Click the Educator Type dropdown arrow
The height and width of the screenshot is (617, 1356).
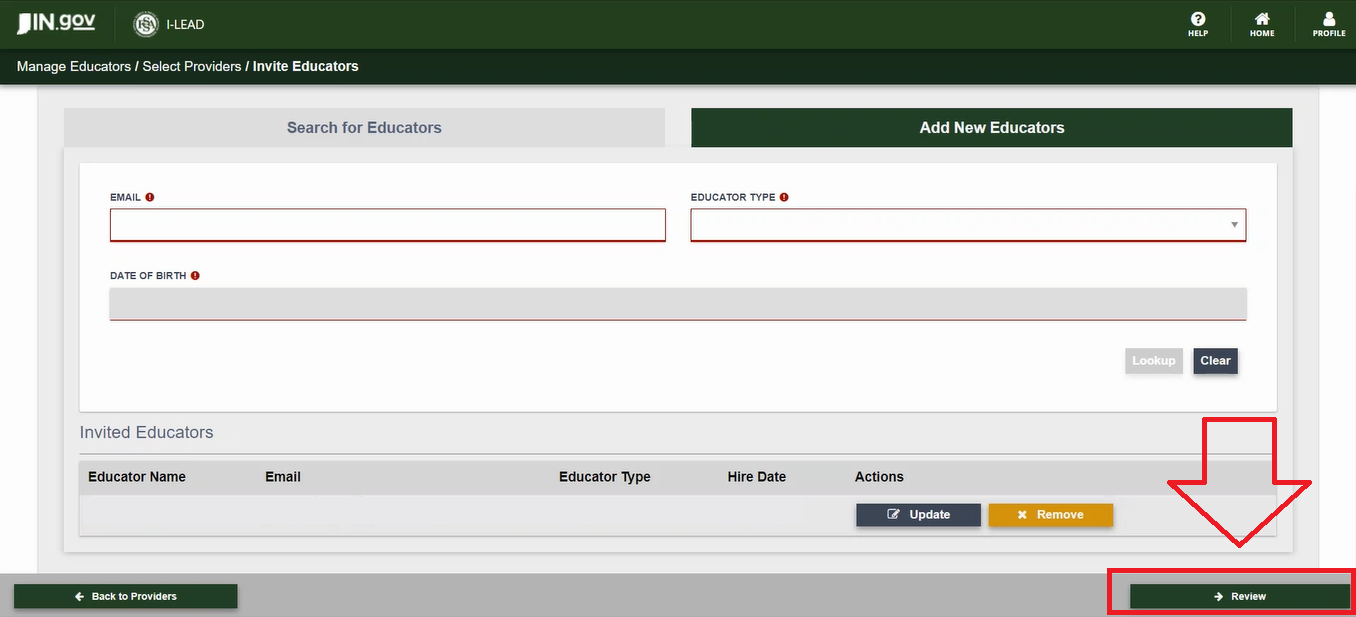[1235, 225]
